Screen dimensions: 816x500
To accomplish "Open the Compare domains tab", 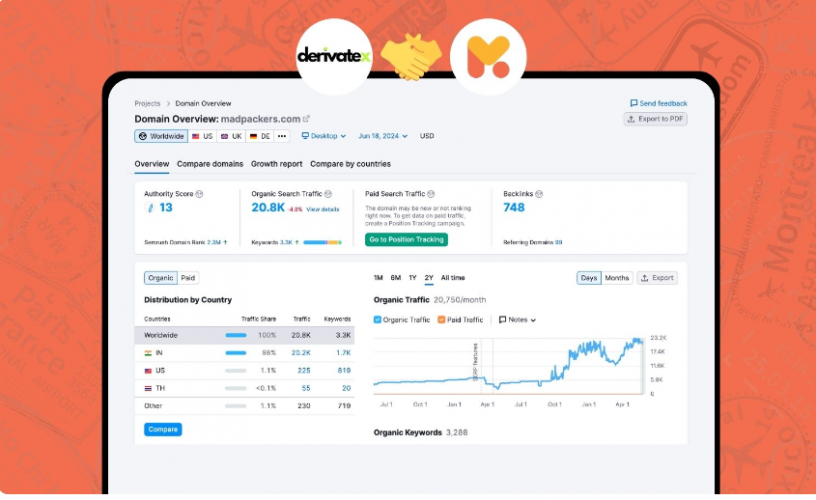I will click(210, 164).
